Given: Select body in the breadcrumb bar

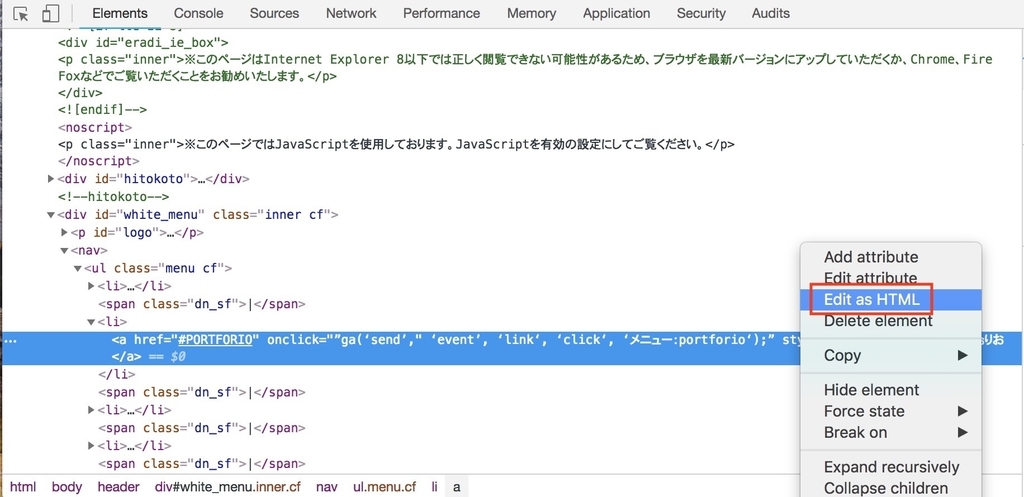Looking at the screenshot, I should [x=67, y=487].
